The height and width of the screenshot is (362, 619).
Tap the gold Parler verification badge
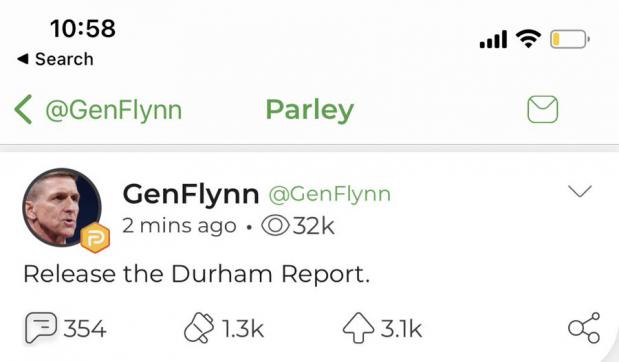click(x=95, y=238)
